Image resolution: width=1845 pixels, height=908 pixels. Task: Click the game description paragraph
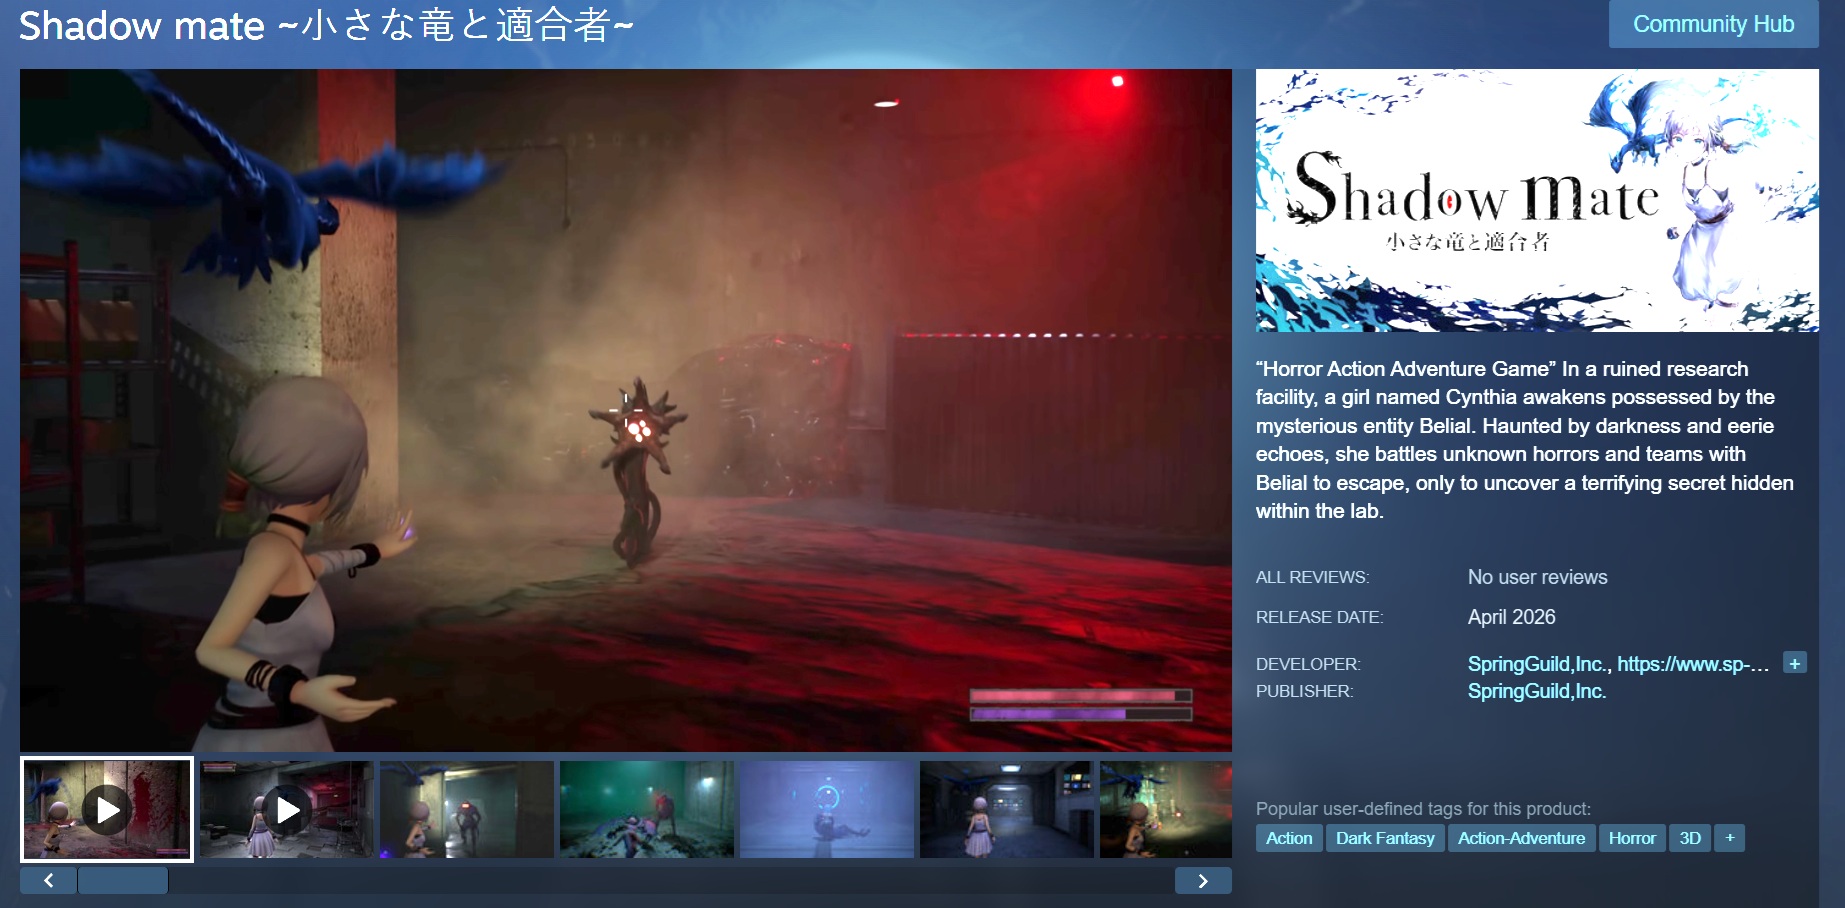[1525, 440]
